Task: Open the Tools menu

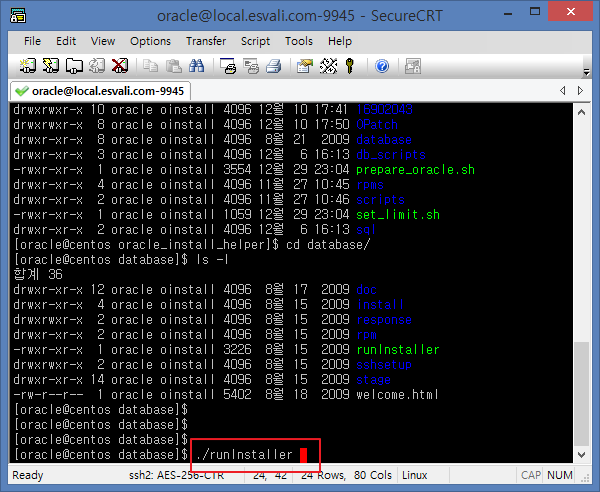Action: click(x=298, y=41)
